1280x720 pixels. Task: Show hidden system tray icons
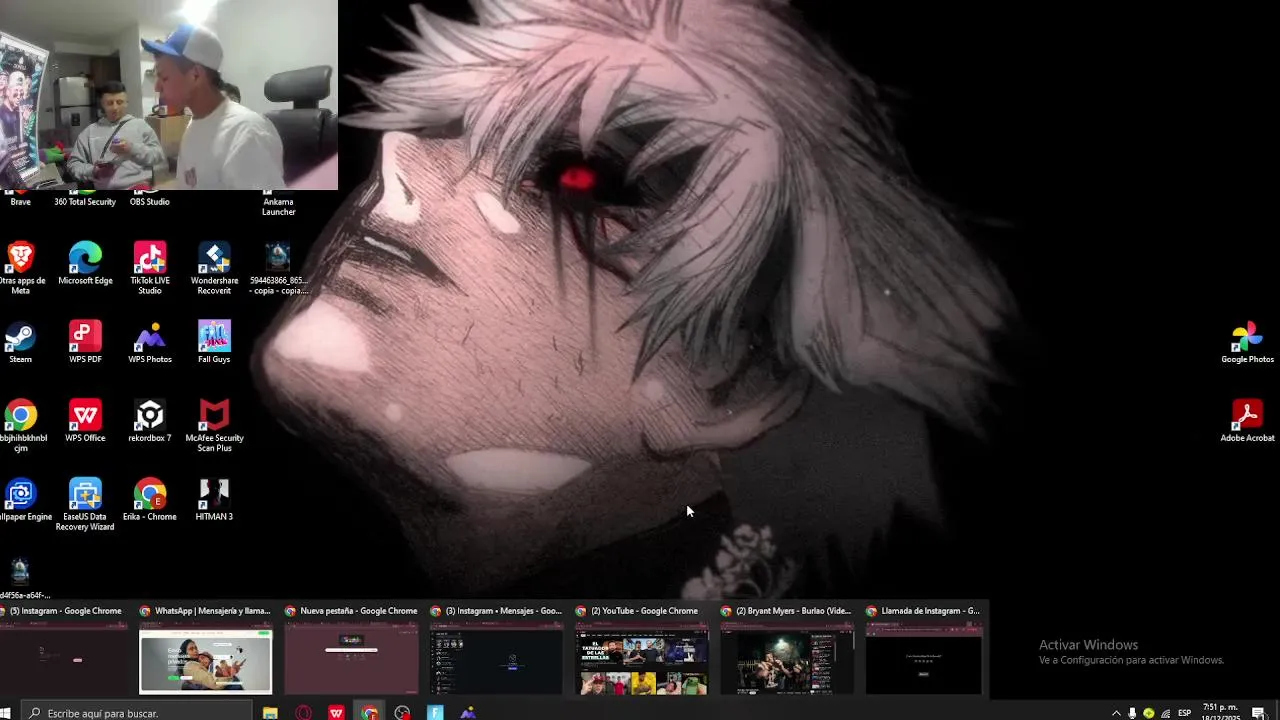click(1116, 713)
